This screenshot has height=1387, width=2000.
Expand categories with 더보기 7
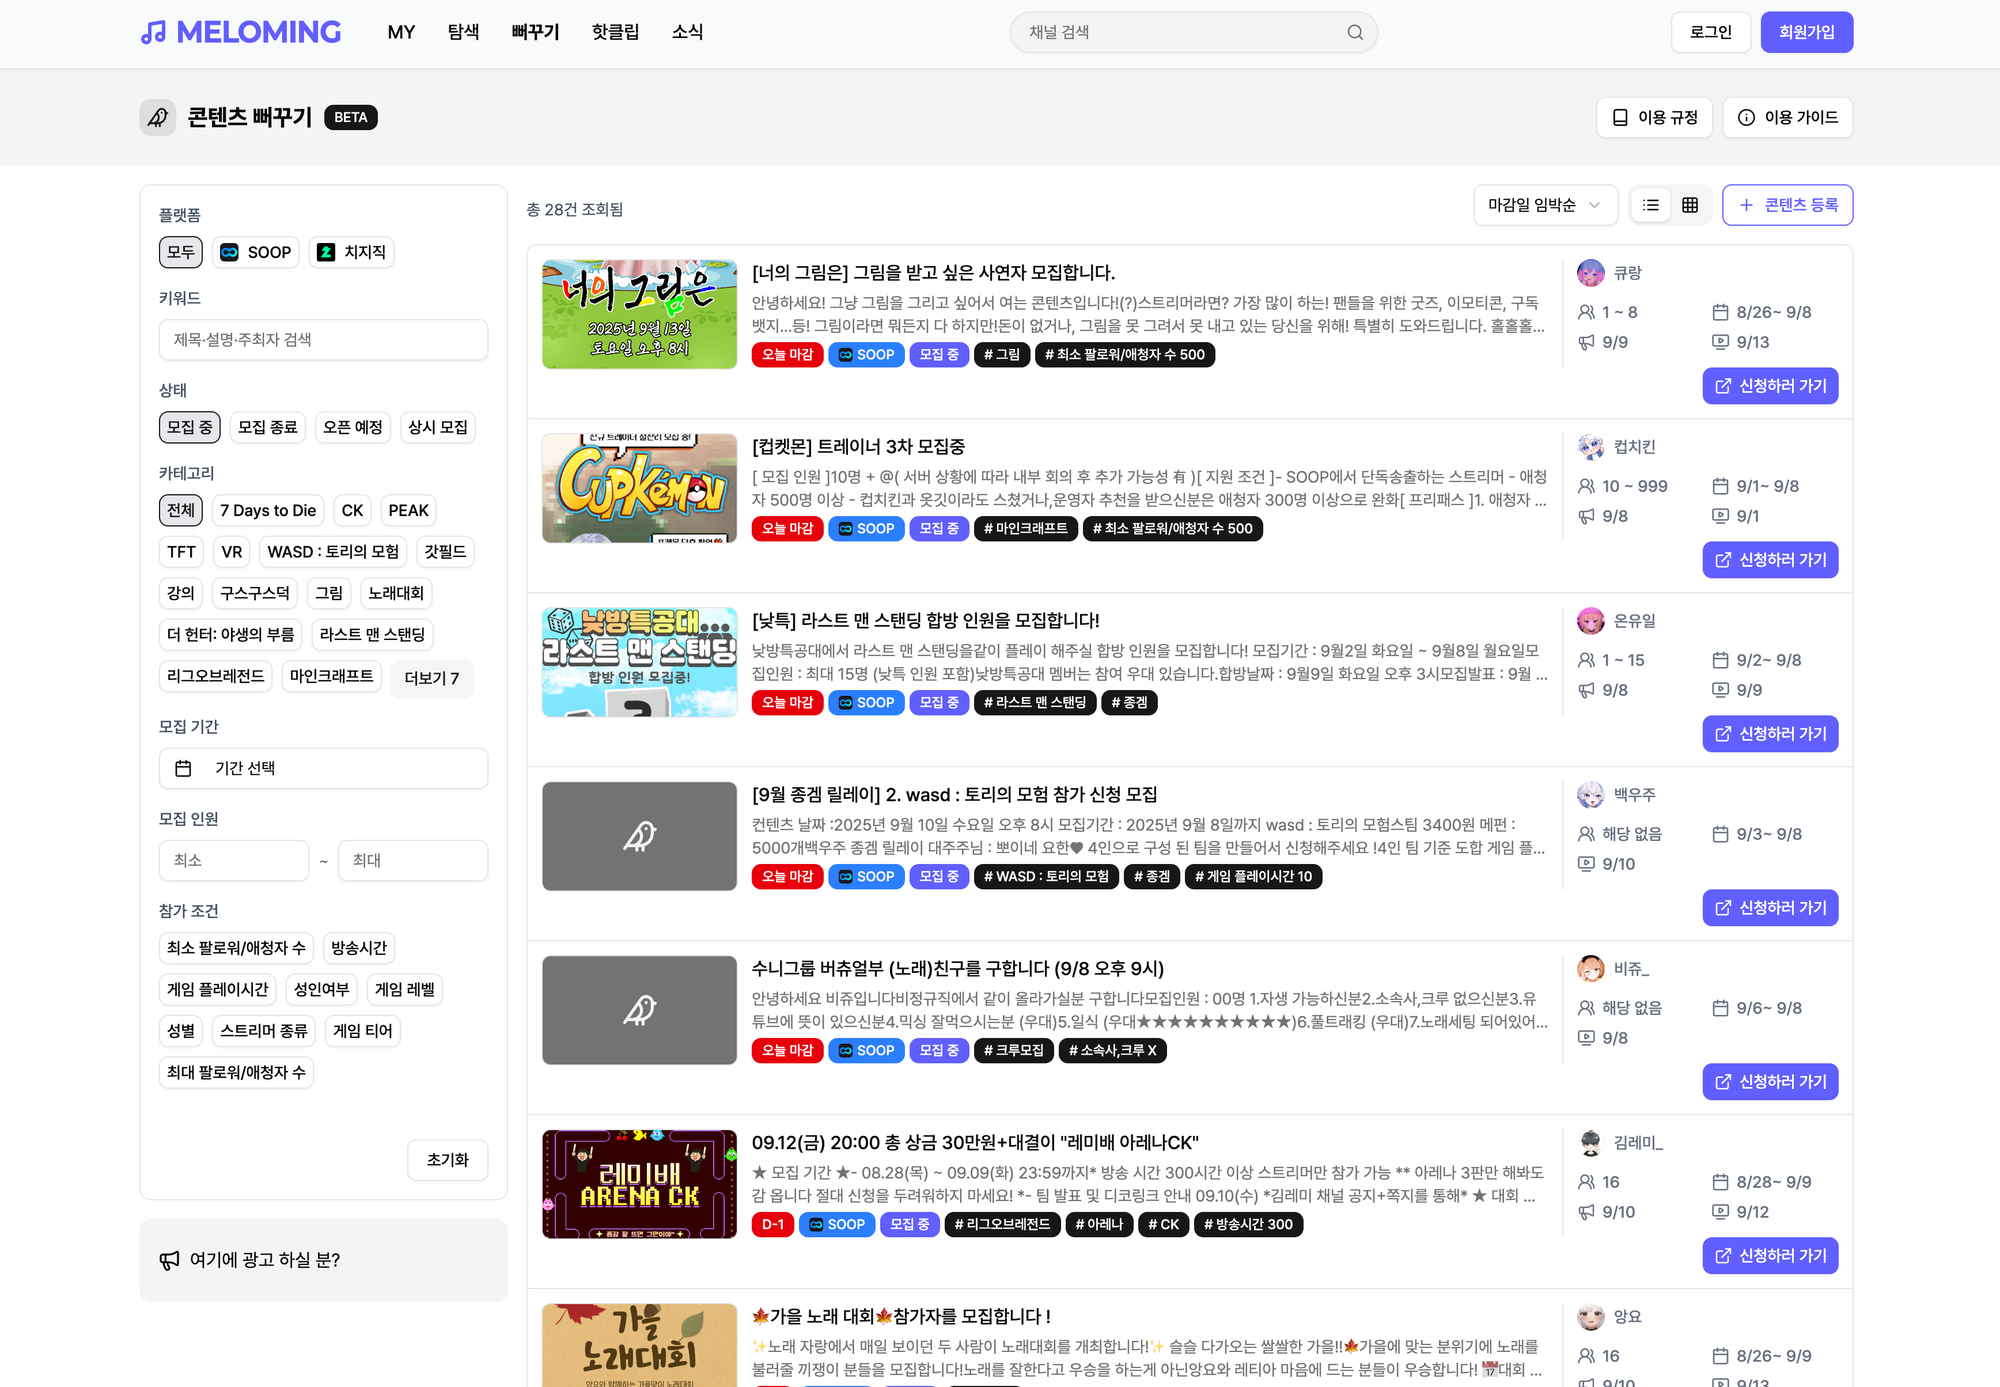click(431, 678)
